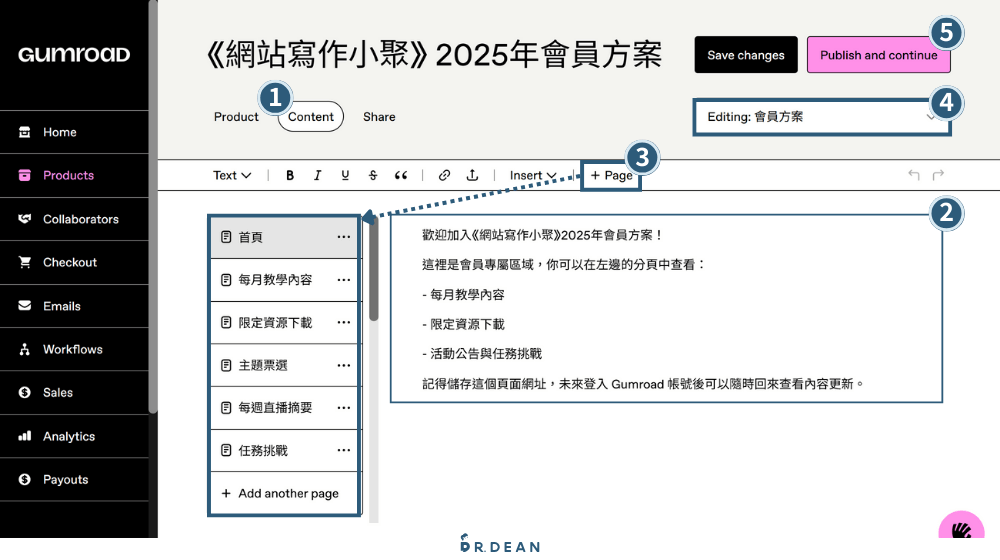Click the '- 限定資源下載' line in the editor
The width and height of the screenshot is (1000, 560).
coord(464,324)
